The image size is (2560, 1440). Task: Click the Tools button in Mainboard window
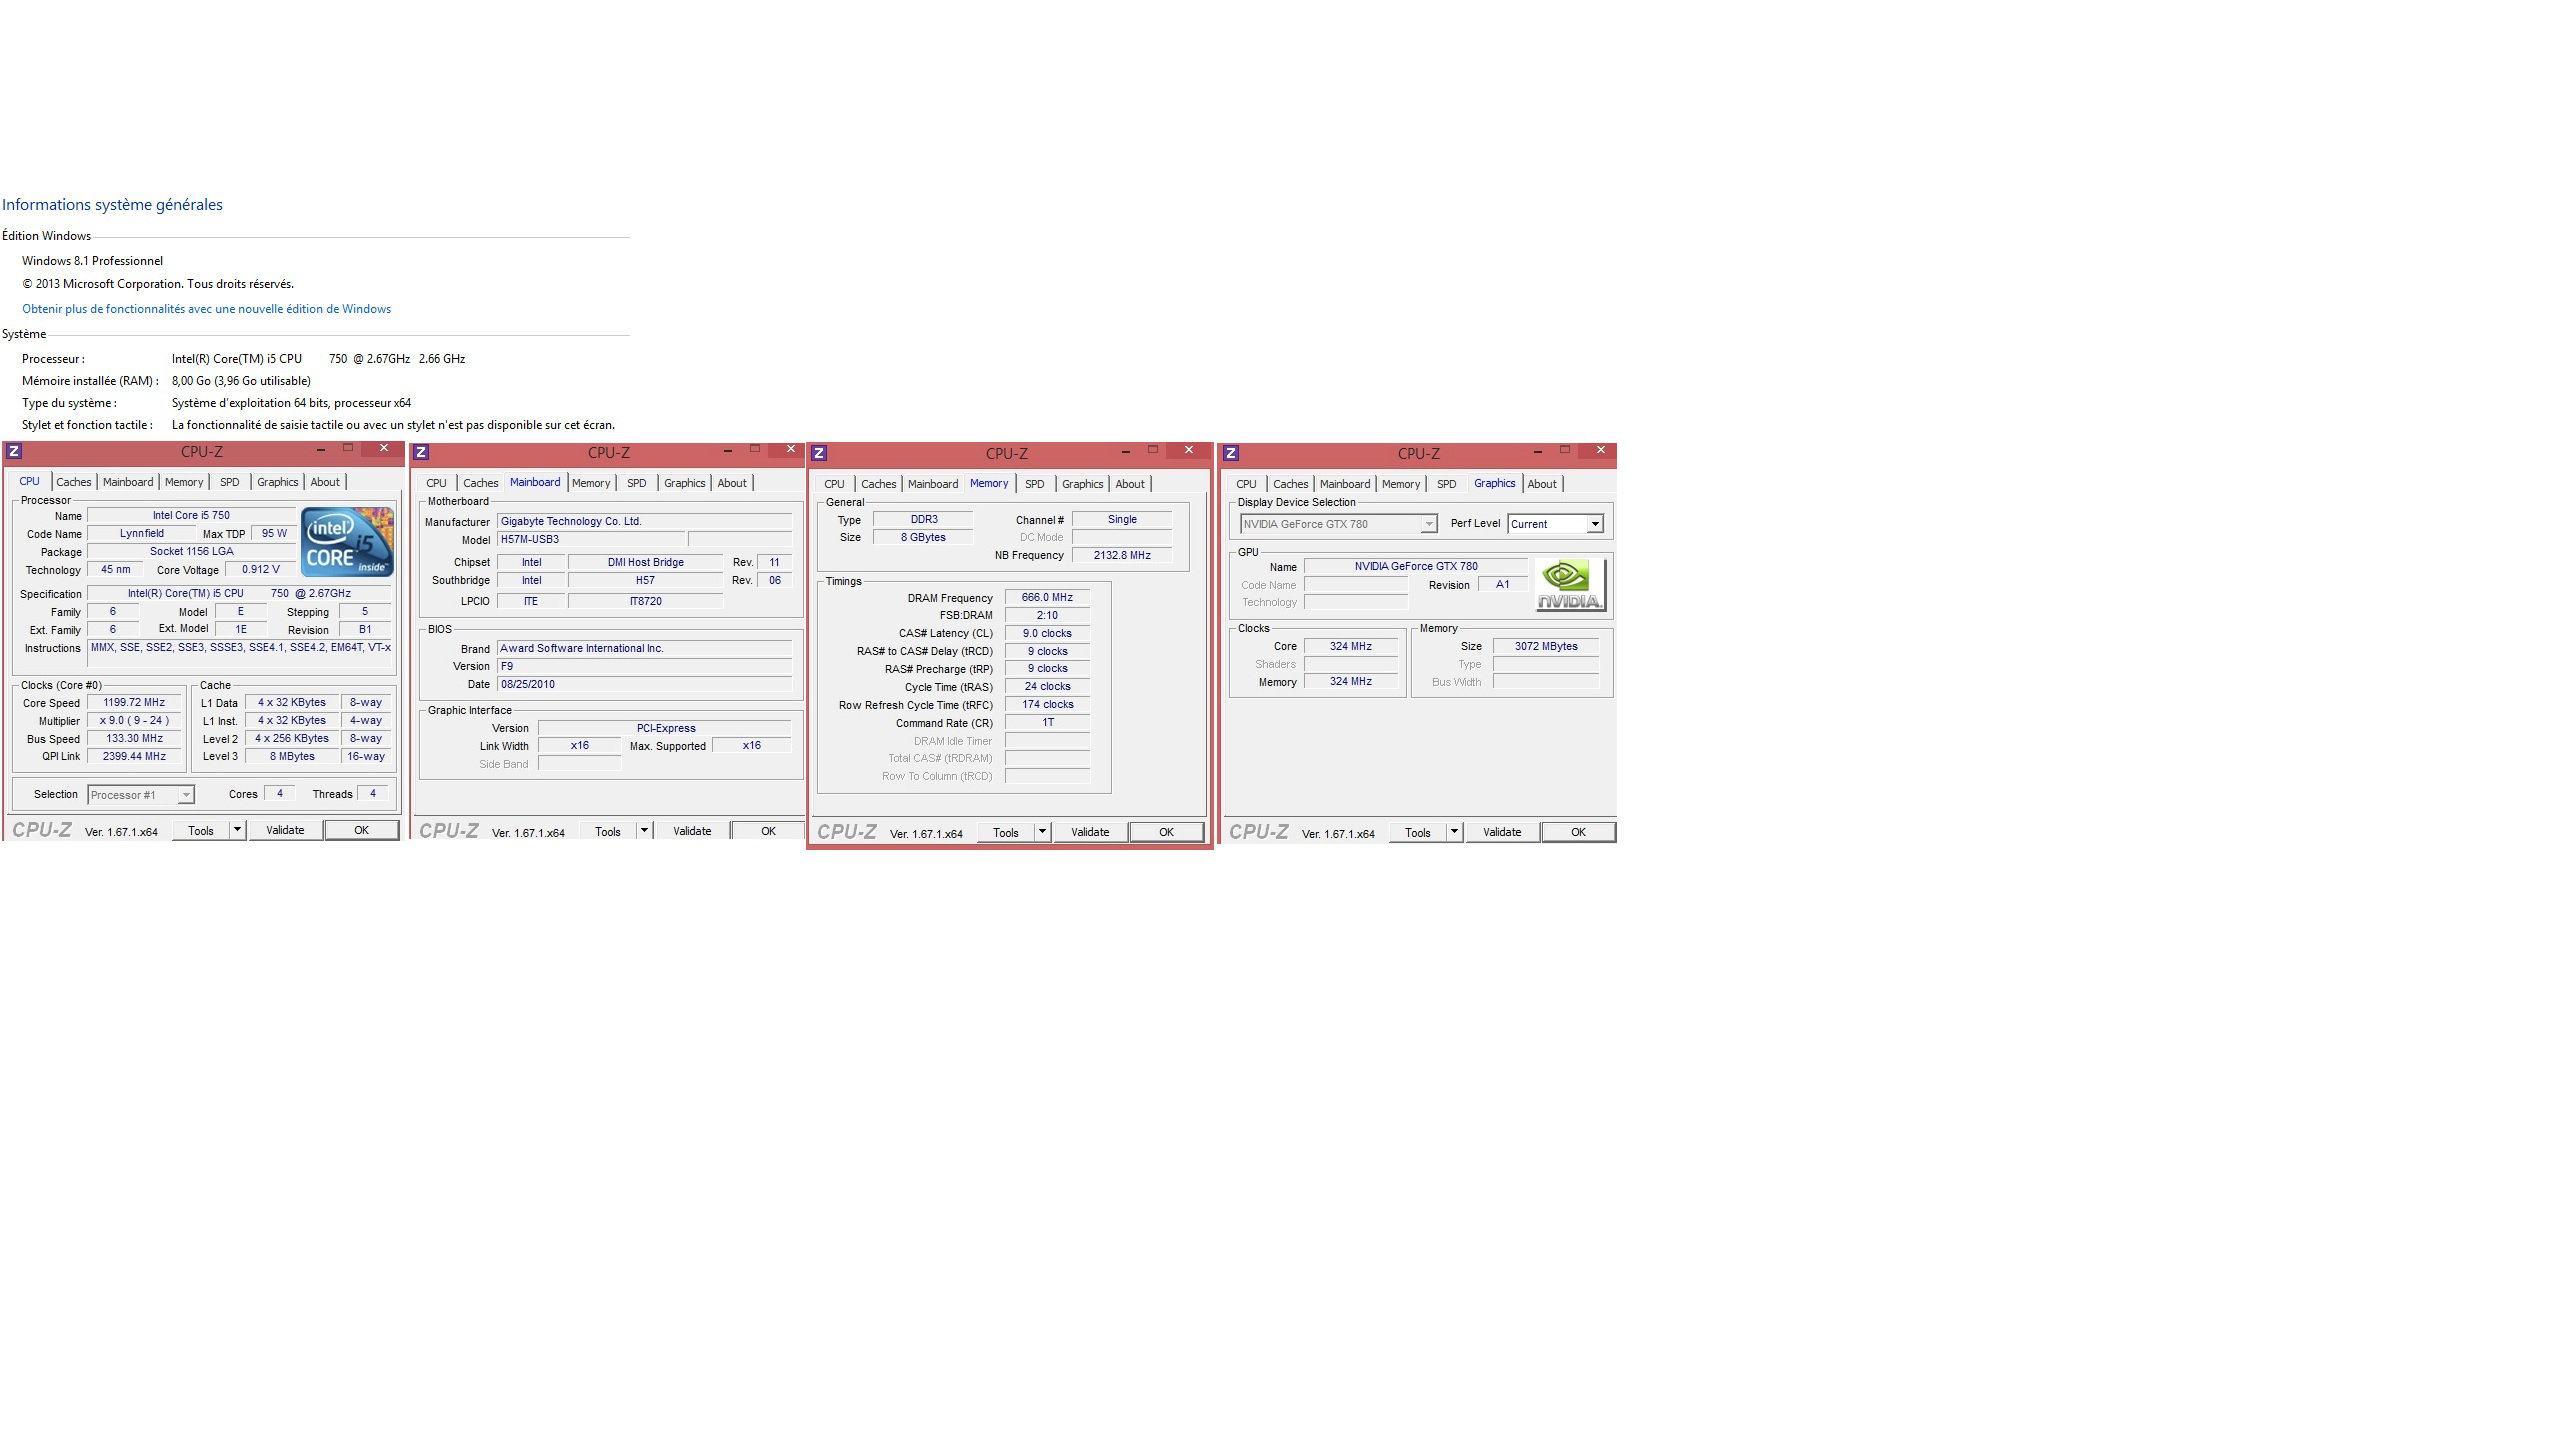coord(607,832)
